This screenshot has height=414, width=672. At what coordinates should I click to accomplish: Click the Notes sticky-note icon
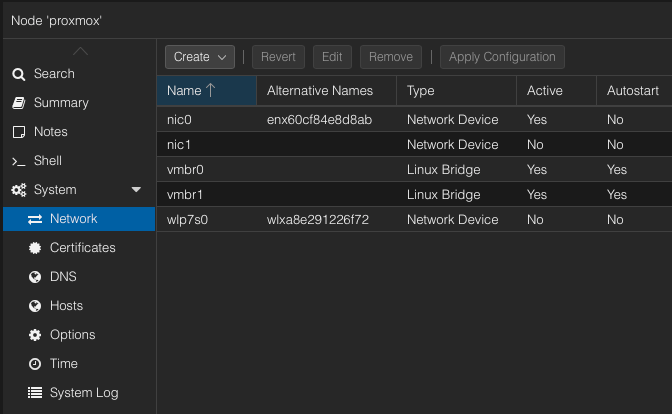18,132
